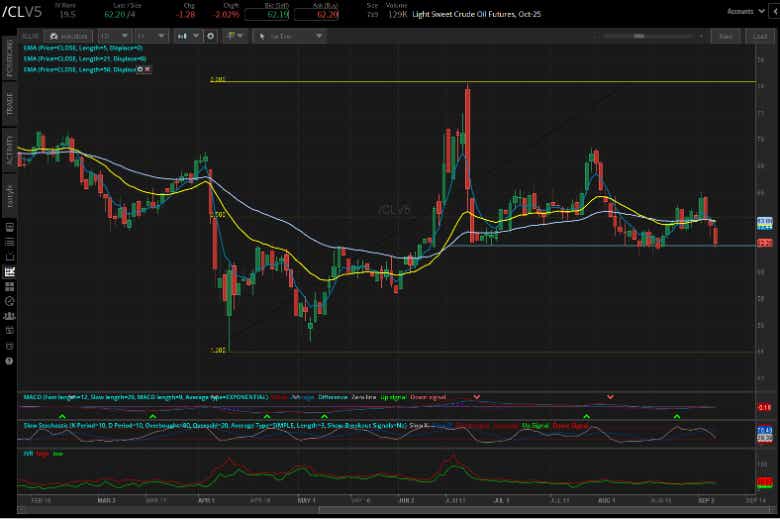Click the Bid (Sell) 62.19 button

coord(267,14)
